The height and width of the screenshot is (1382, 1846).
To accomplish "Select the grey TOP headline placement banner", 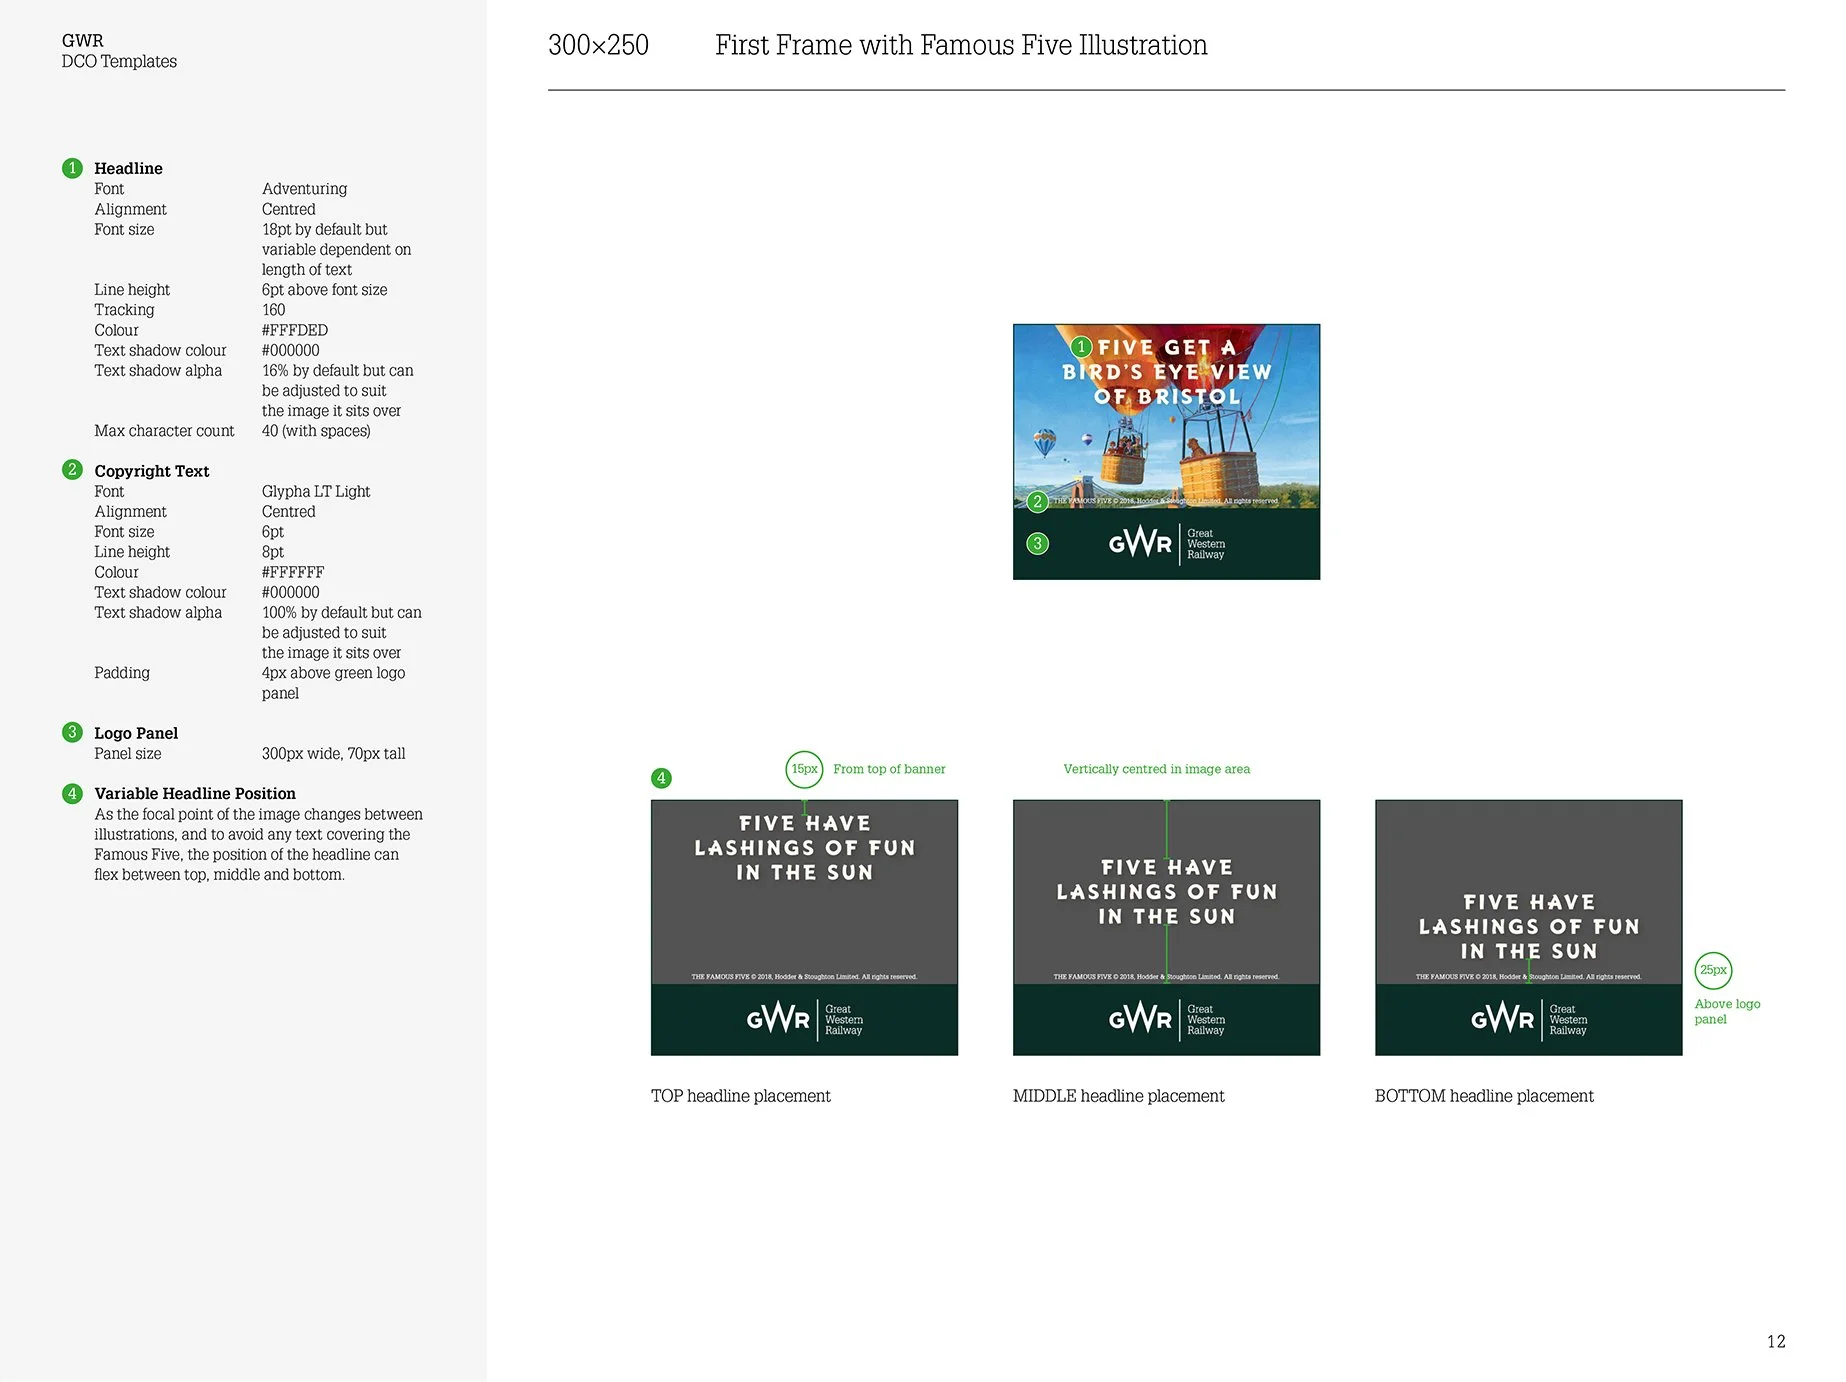I will coord(804,928).
